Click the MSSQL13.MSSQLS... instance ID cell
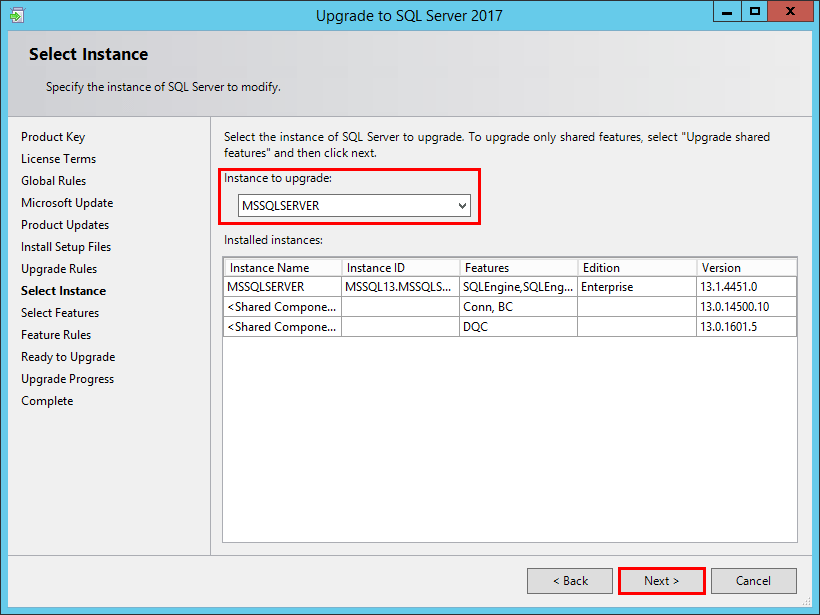Image resolution: width=820 pixels, height=615 pixels. click(401, 287)
